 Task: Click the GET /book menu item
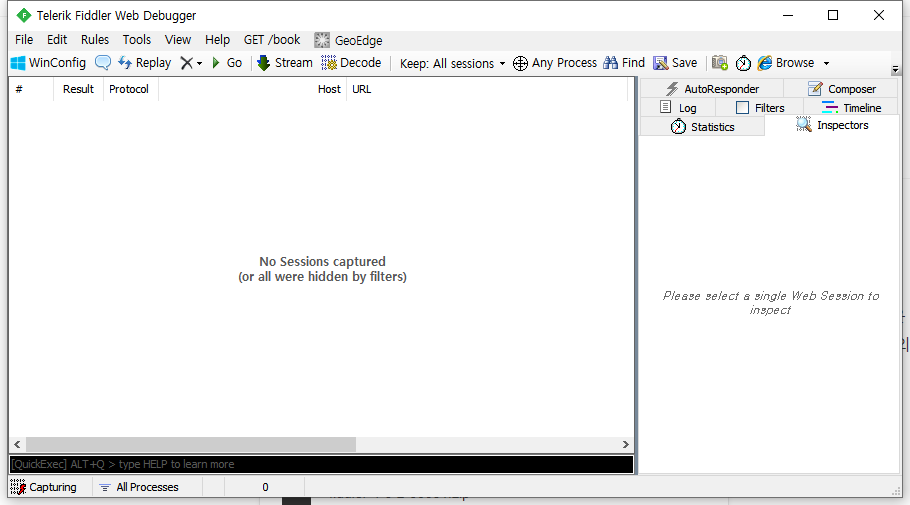coord(272,39)
